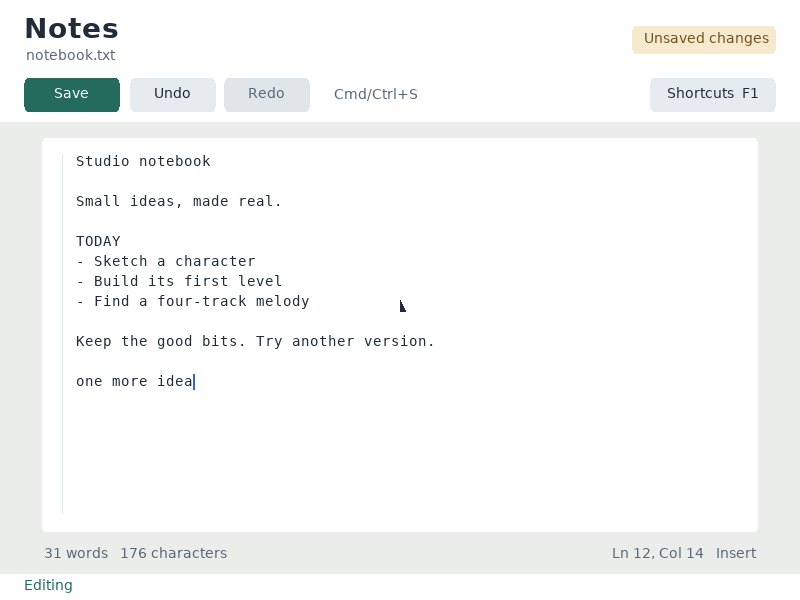
Task: Click '- Find a four-track melody' line
Action: click(193, 301)
